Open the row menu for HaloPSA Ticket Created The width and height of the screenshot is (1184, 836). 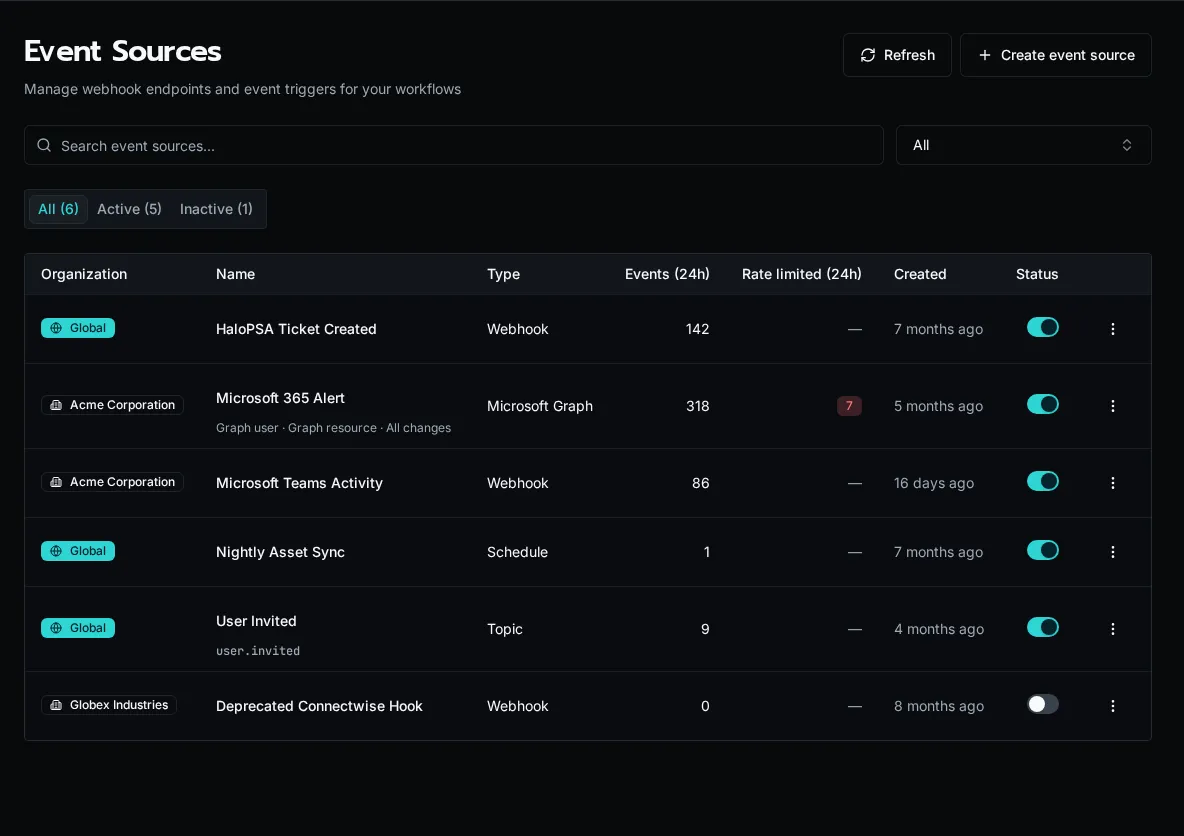tap(1112, 329)
